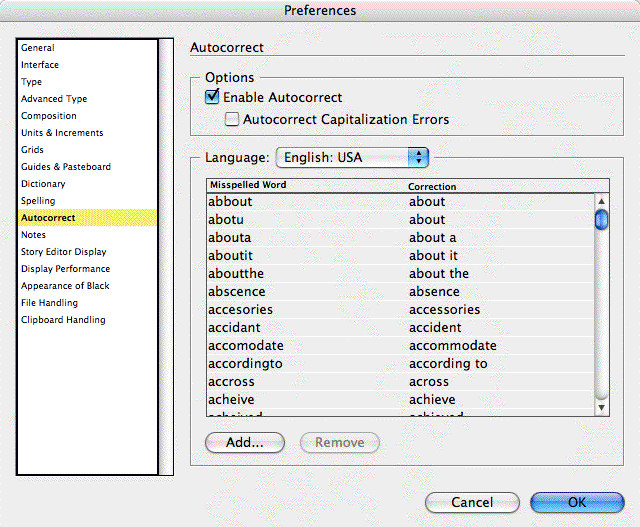Screen dimensions: 640x527
Task: Select the 'accomodate' entry
Action: [x=400, y=345]
